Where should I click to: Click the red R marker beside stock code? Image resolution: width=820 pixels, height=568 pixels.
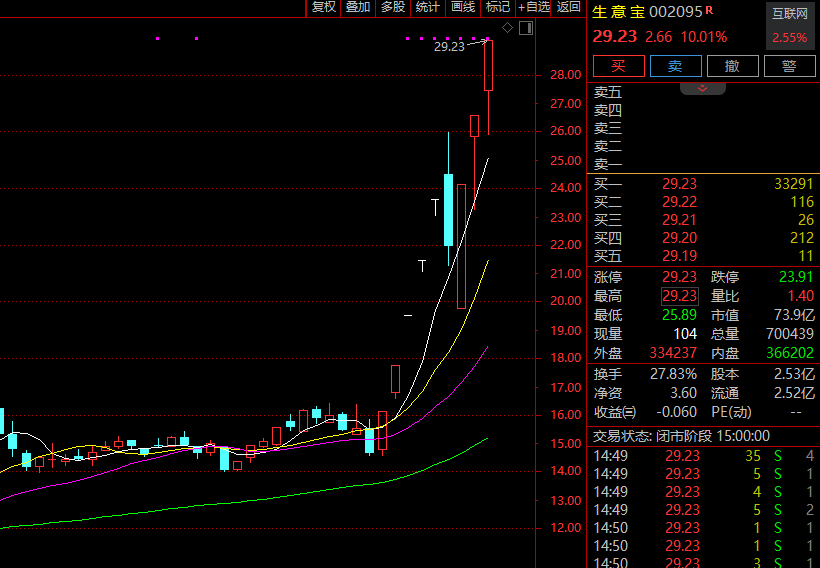pyautogui.click(x=709, y=10)
